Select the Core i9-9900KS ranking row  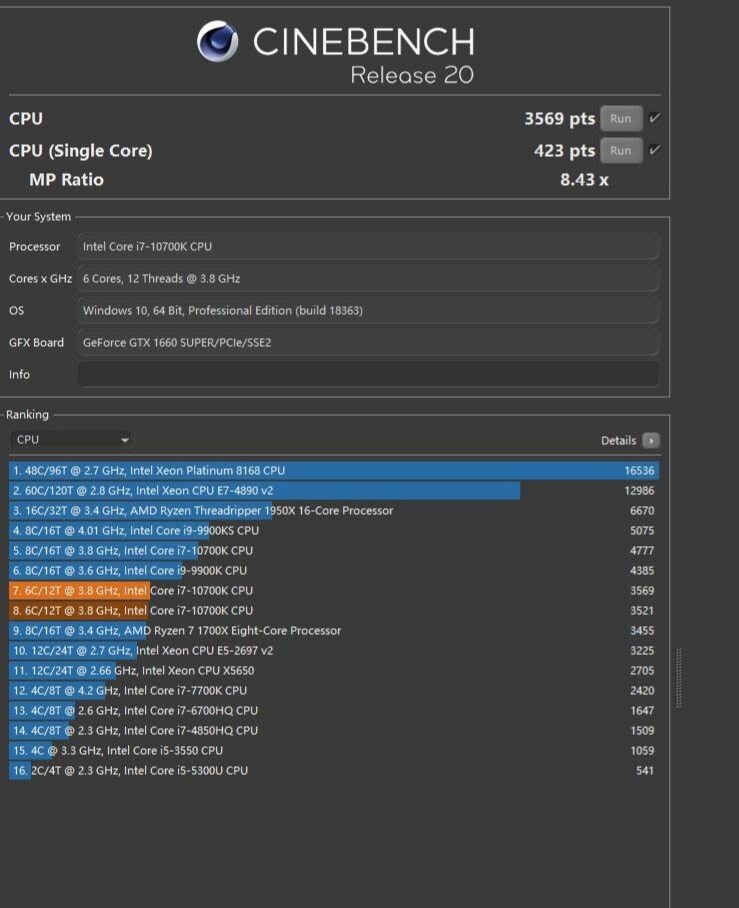coord(334,530)
